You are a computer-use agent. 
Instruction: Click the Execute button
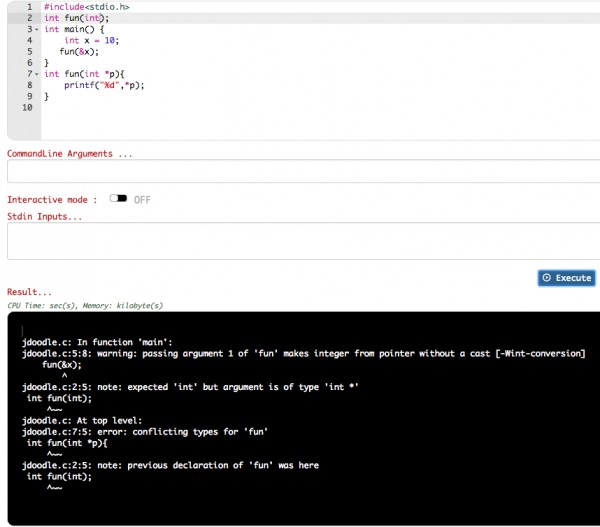pos(566,278)
